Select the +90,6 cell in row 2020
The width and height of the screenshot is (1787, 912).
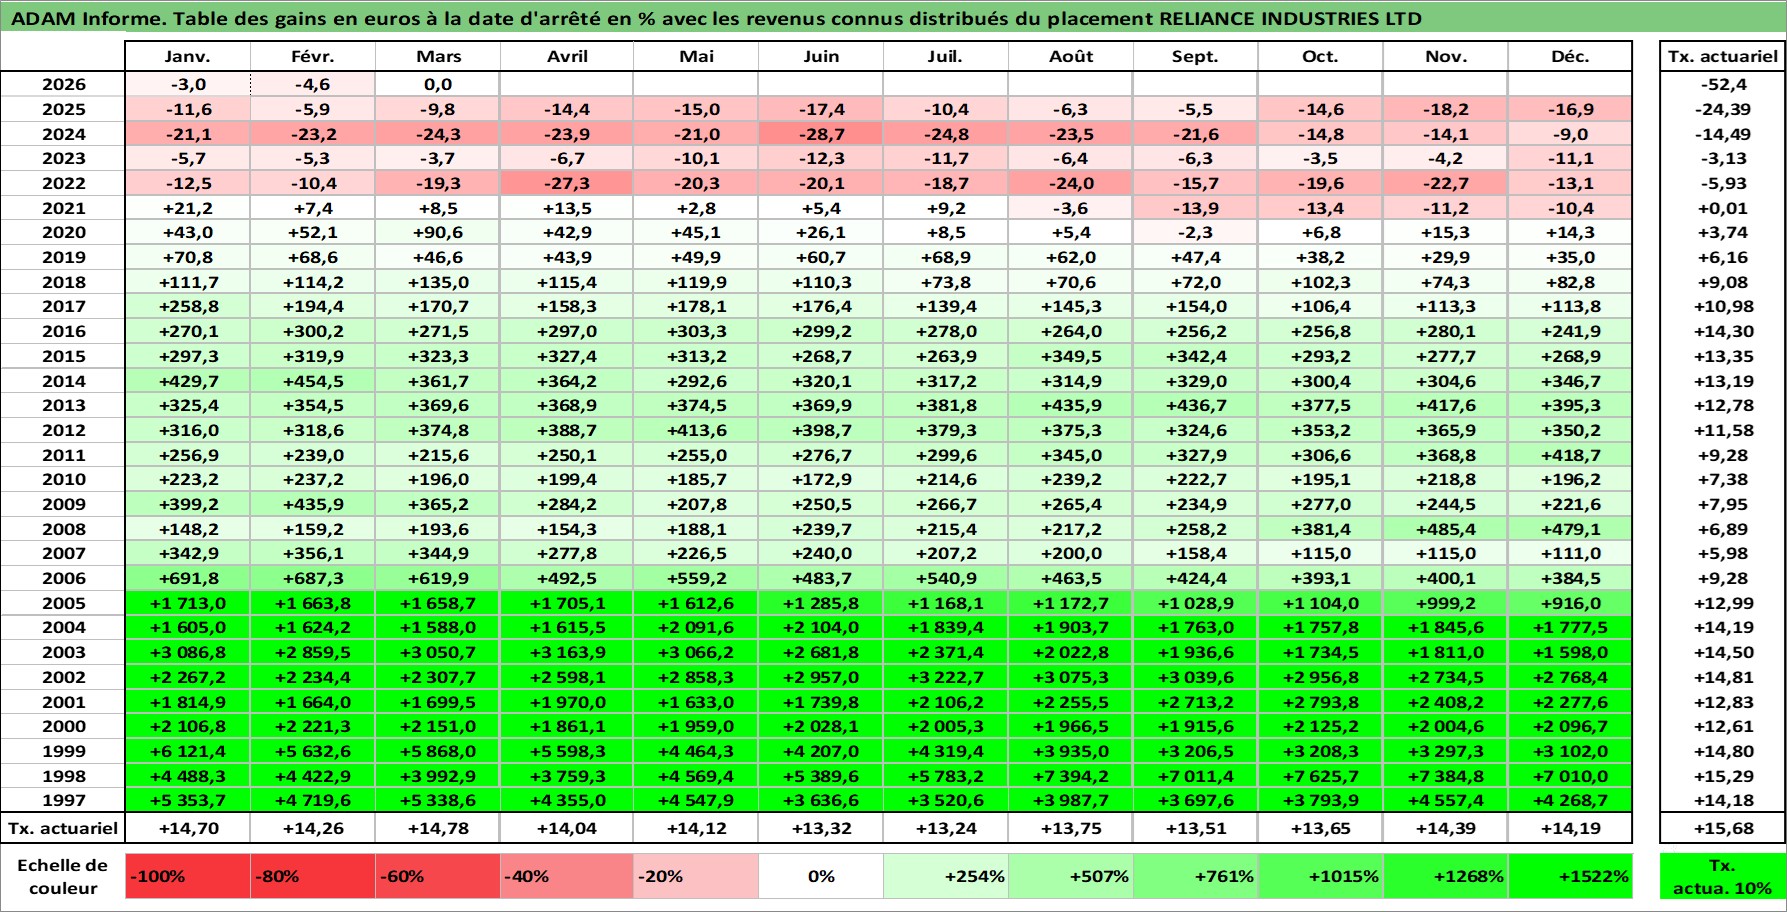438,232
